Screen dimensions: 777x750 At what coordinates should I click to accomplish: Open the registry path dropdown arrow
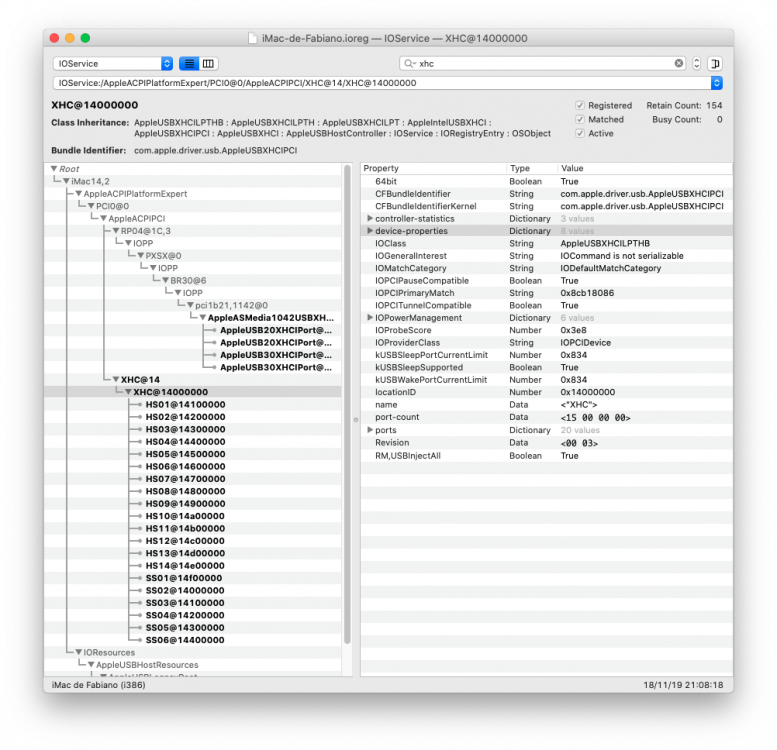click(716, 83)
